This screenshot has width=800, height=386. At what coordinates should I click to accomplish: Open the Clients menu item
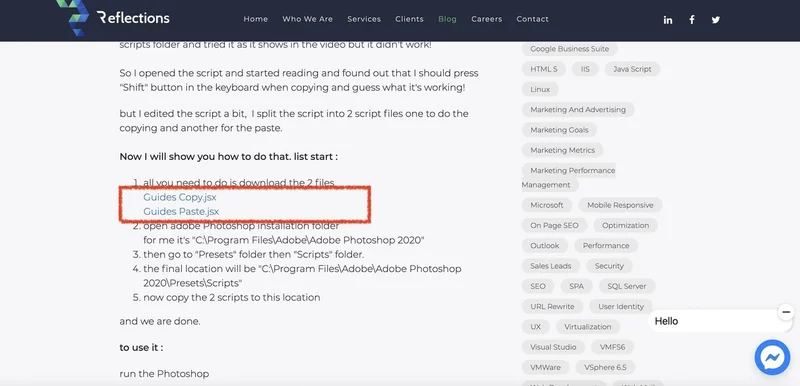pyautogui.click(x=409, y=19)
